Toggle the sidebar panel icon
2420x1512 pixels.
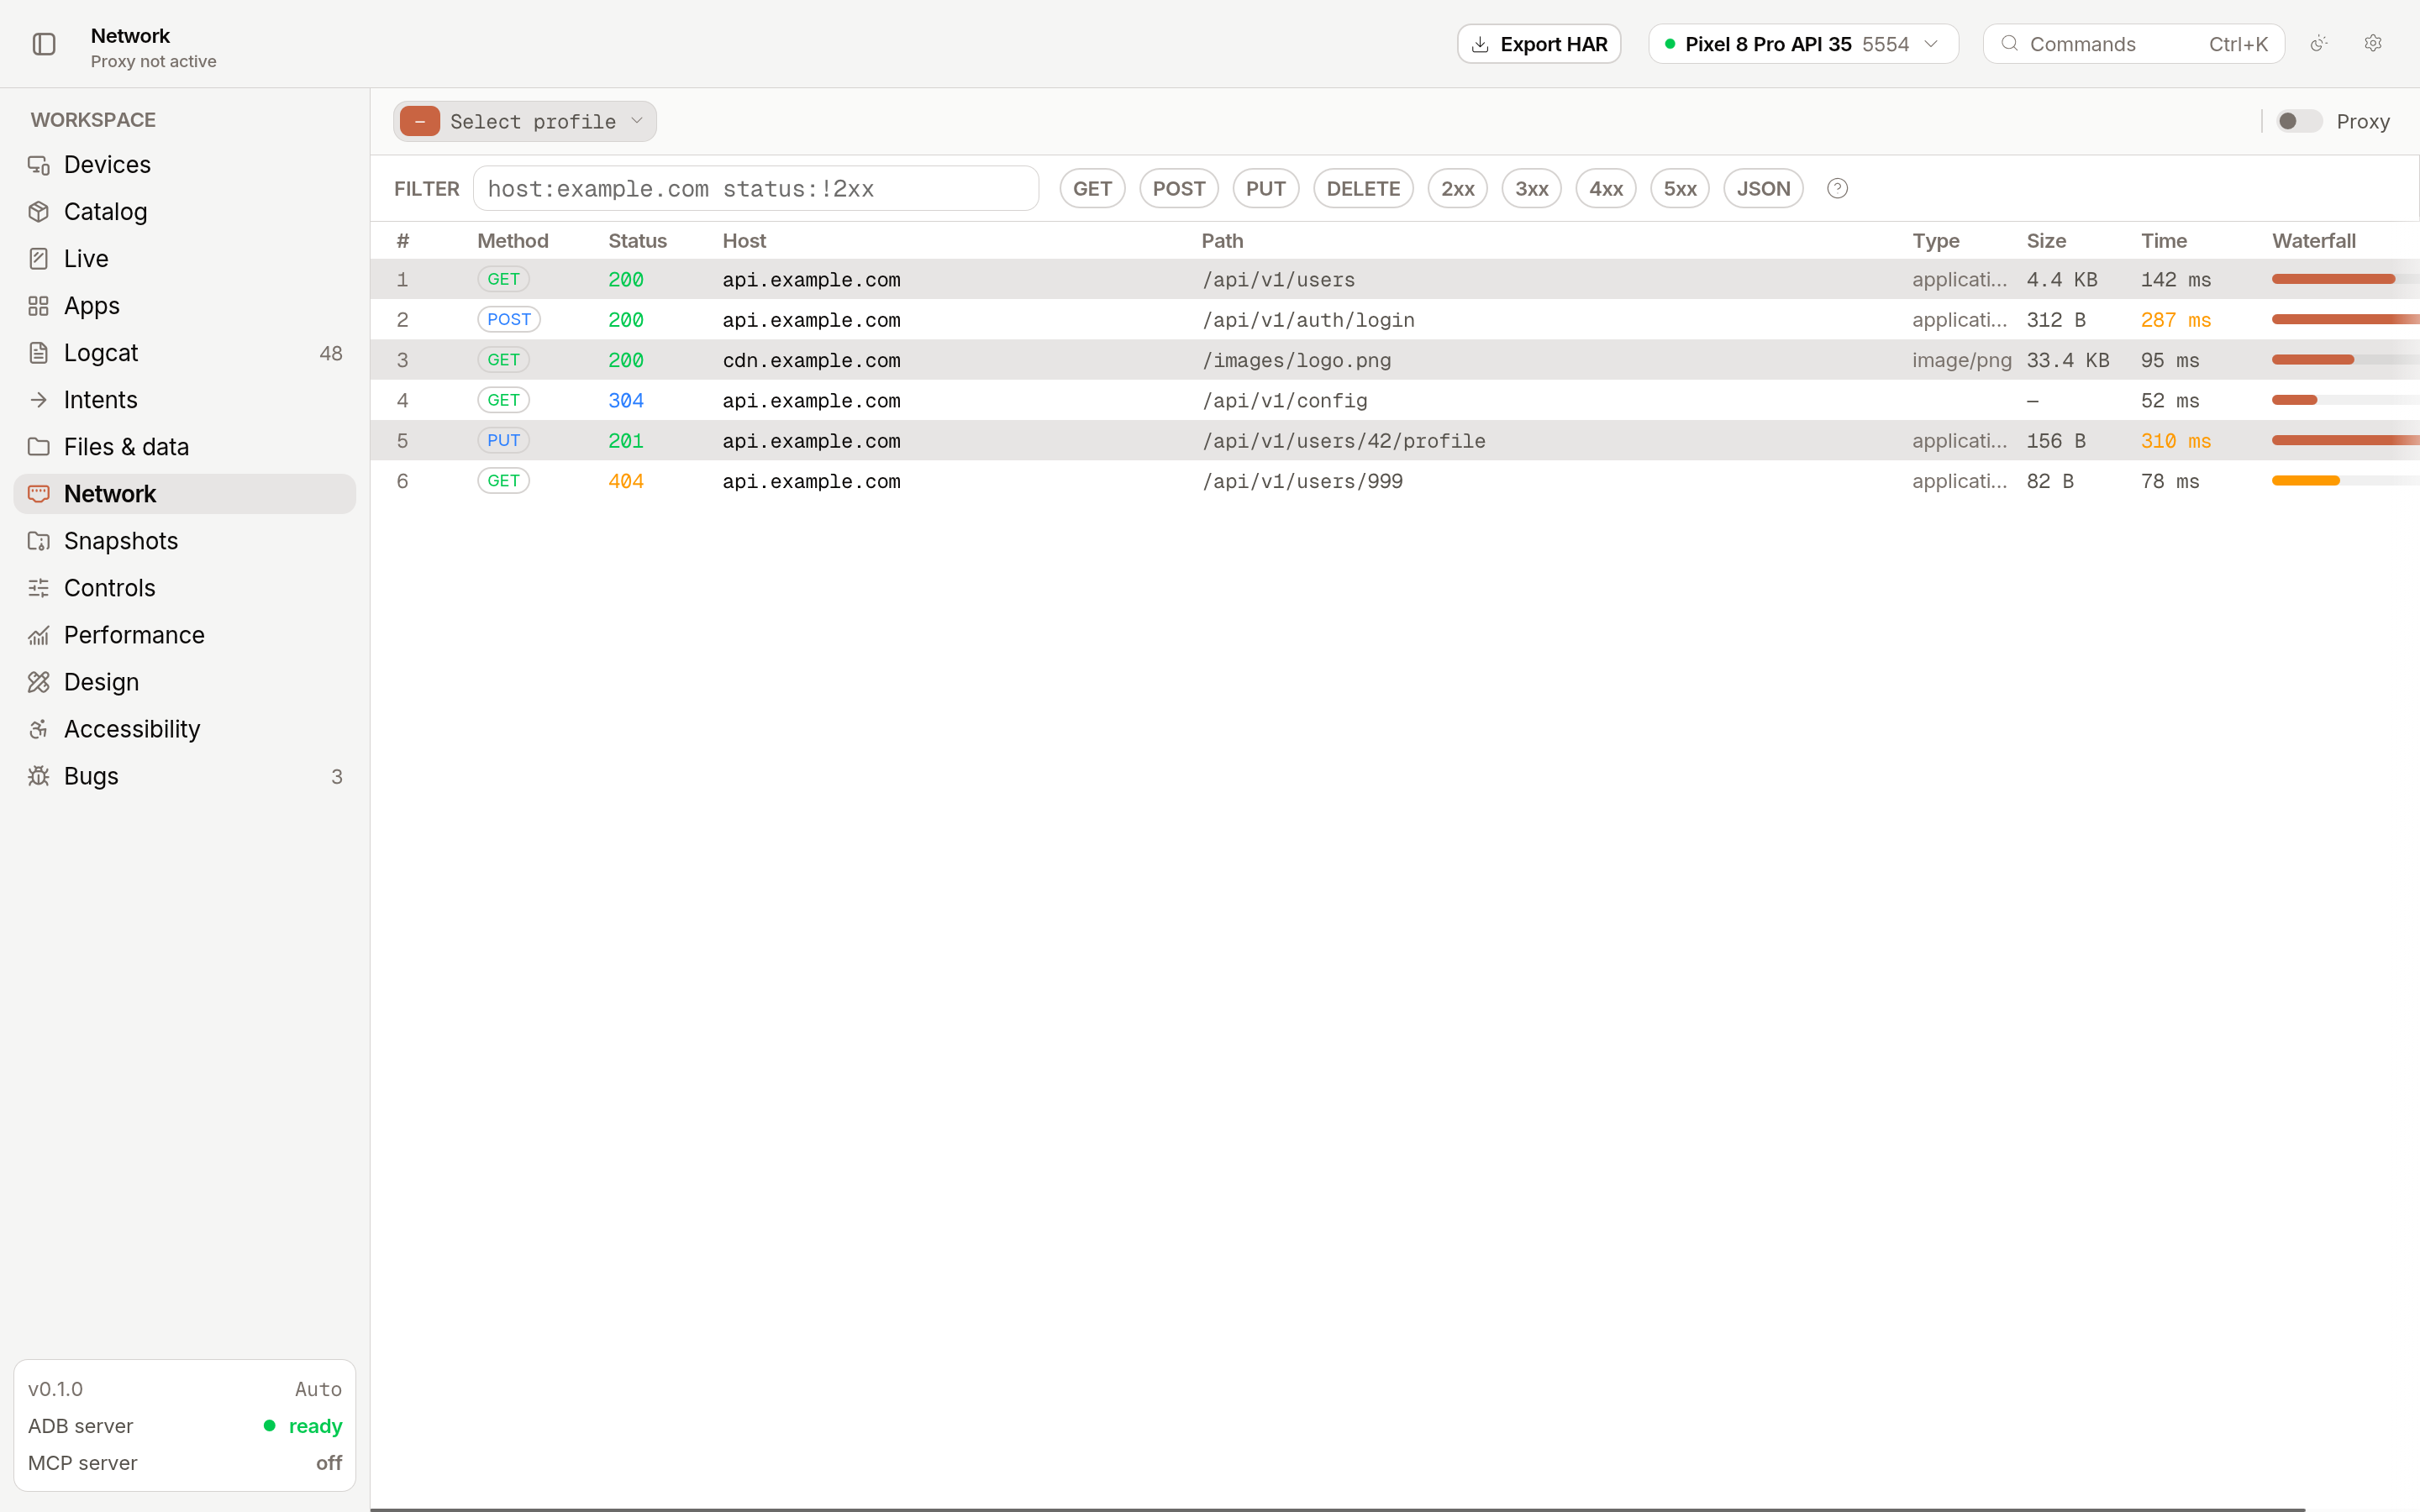(44, 44)
